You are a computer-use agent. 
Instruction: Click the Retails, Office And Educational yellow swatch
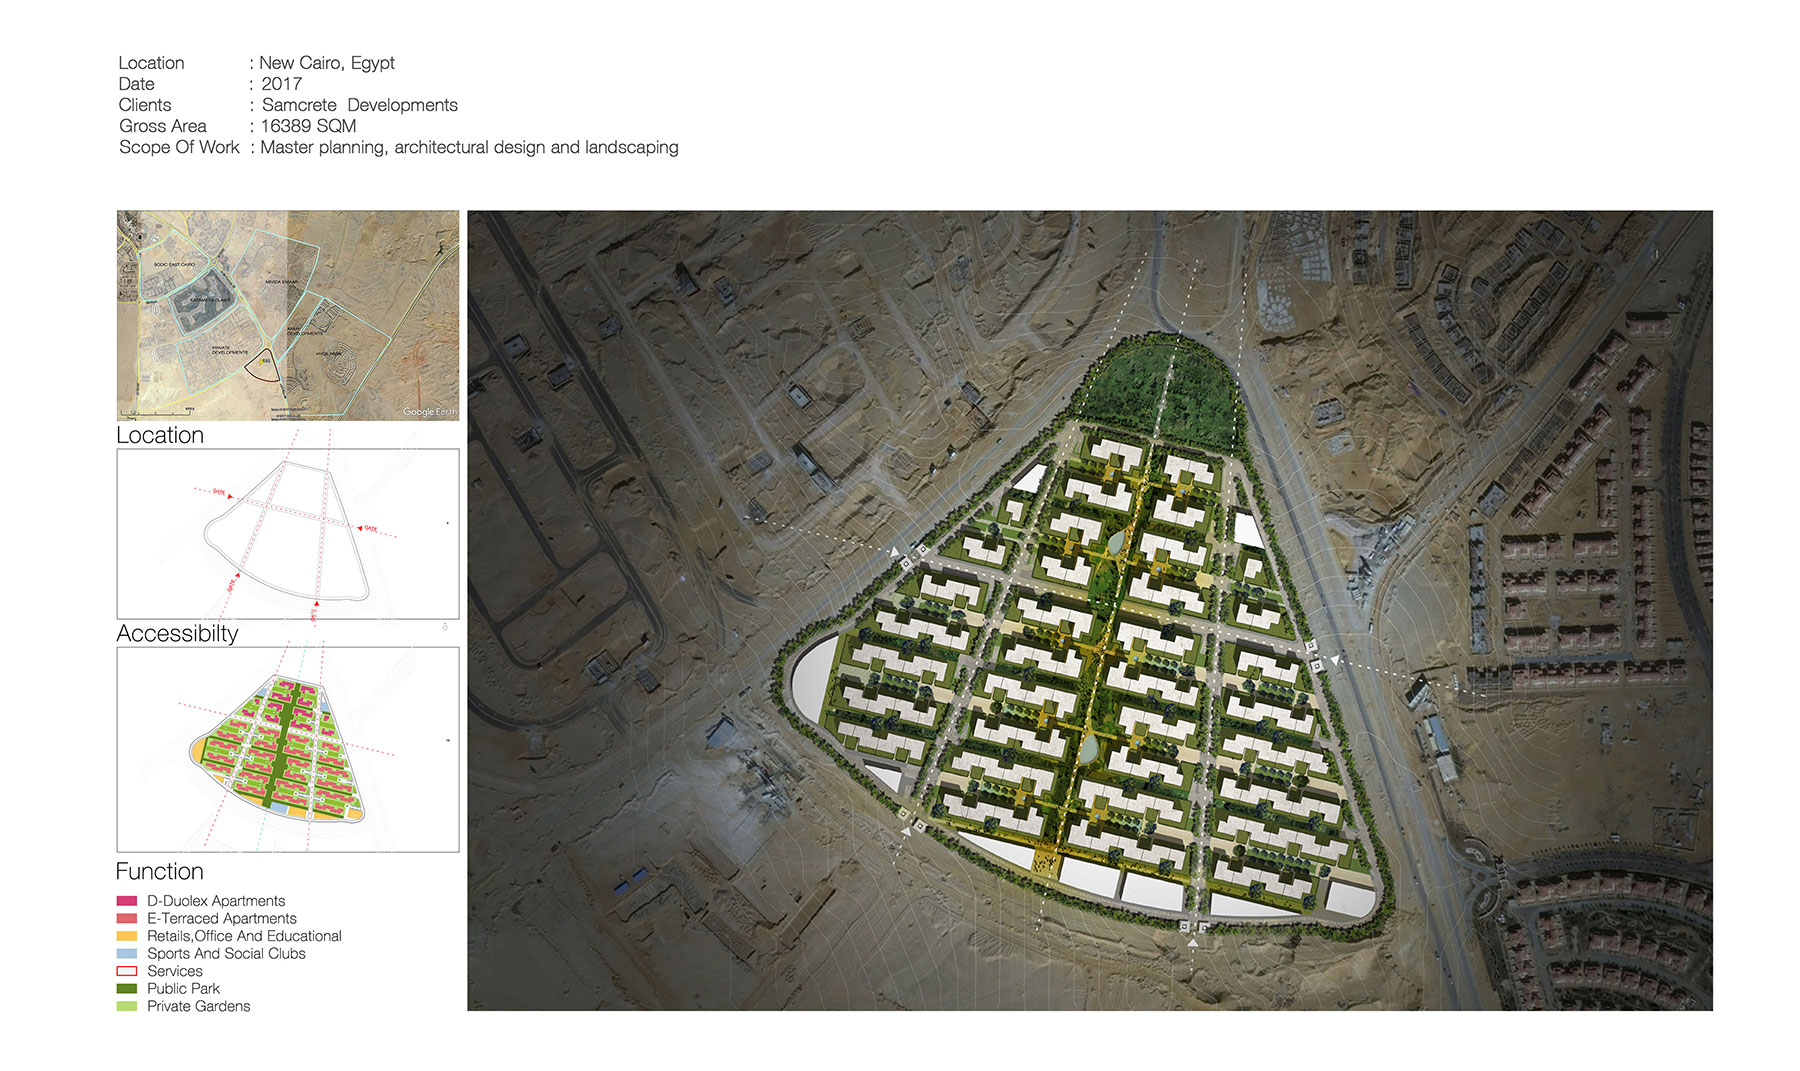(x=126, y=936)
